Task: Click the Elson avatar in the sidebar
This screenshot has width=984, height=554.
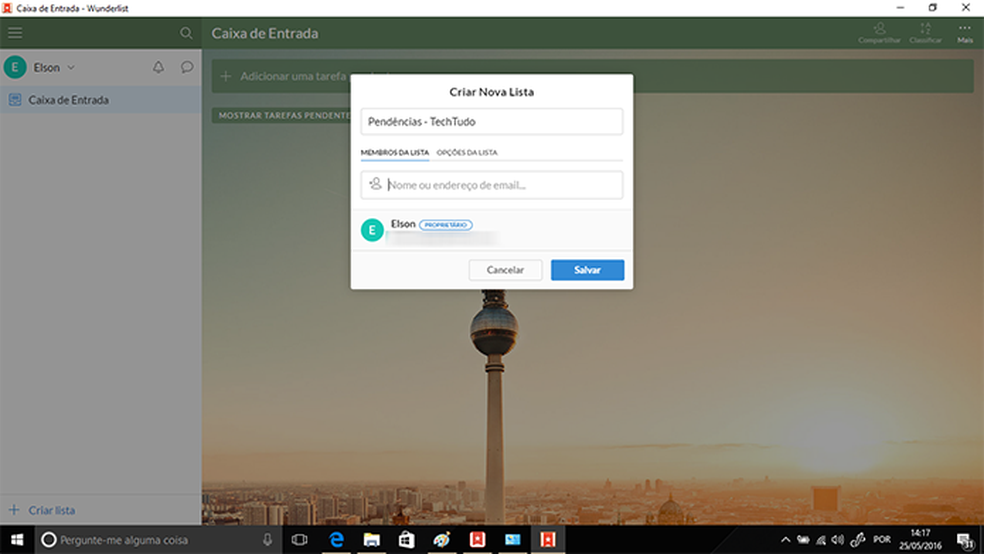Action: coord(15,67)
